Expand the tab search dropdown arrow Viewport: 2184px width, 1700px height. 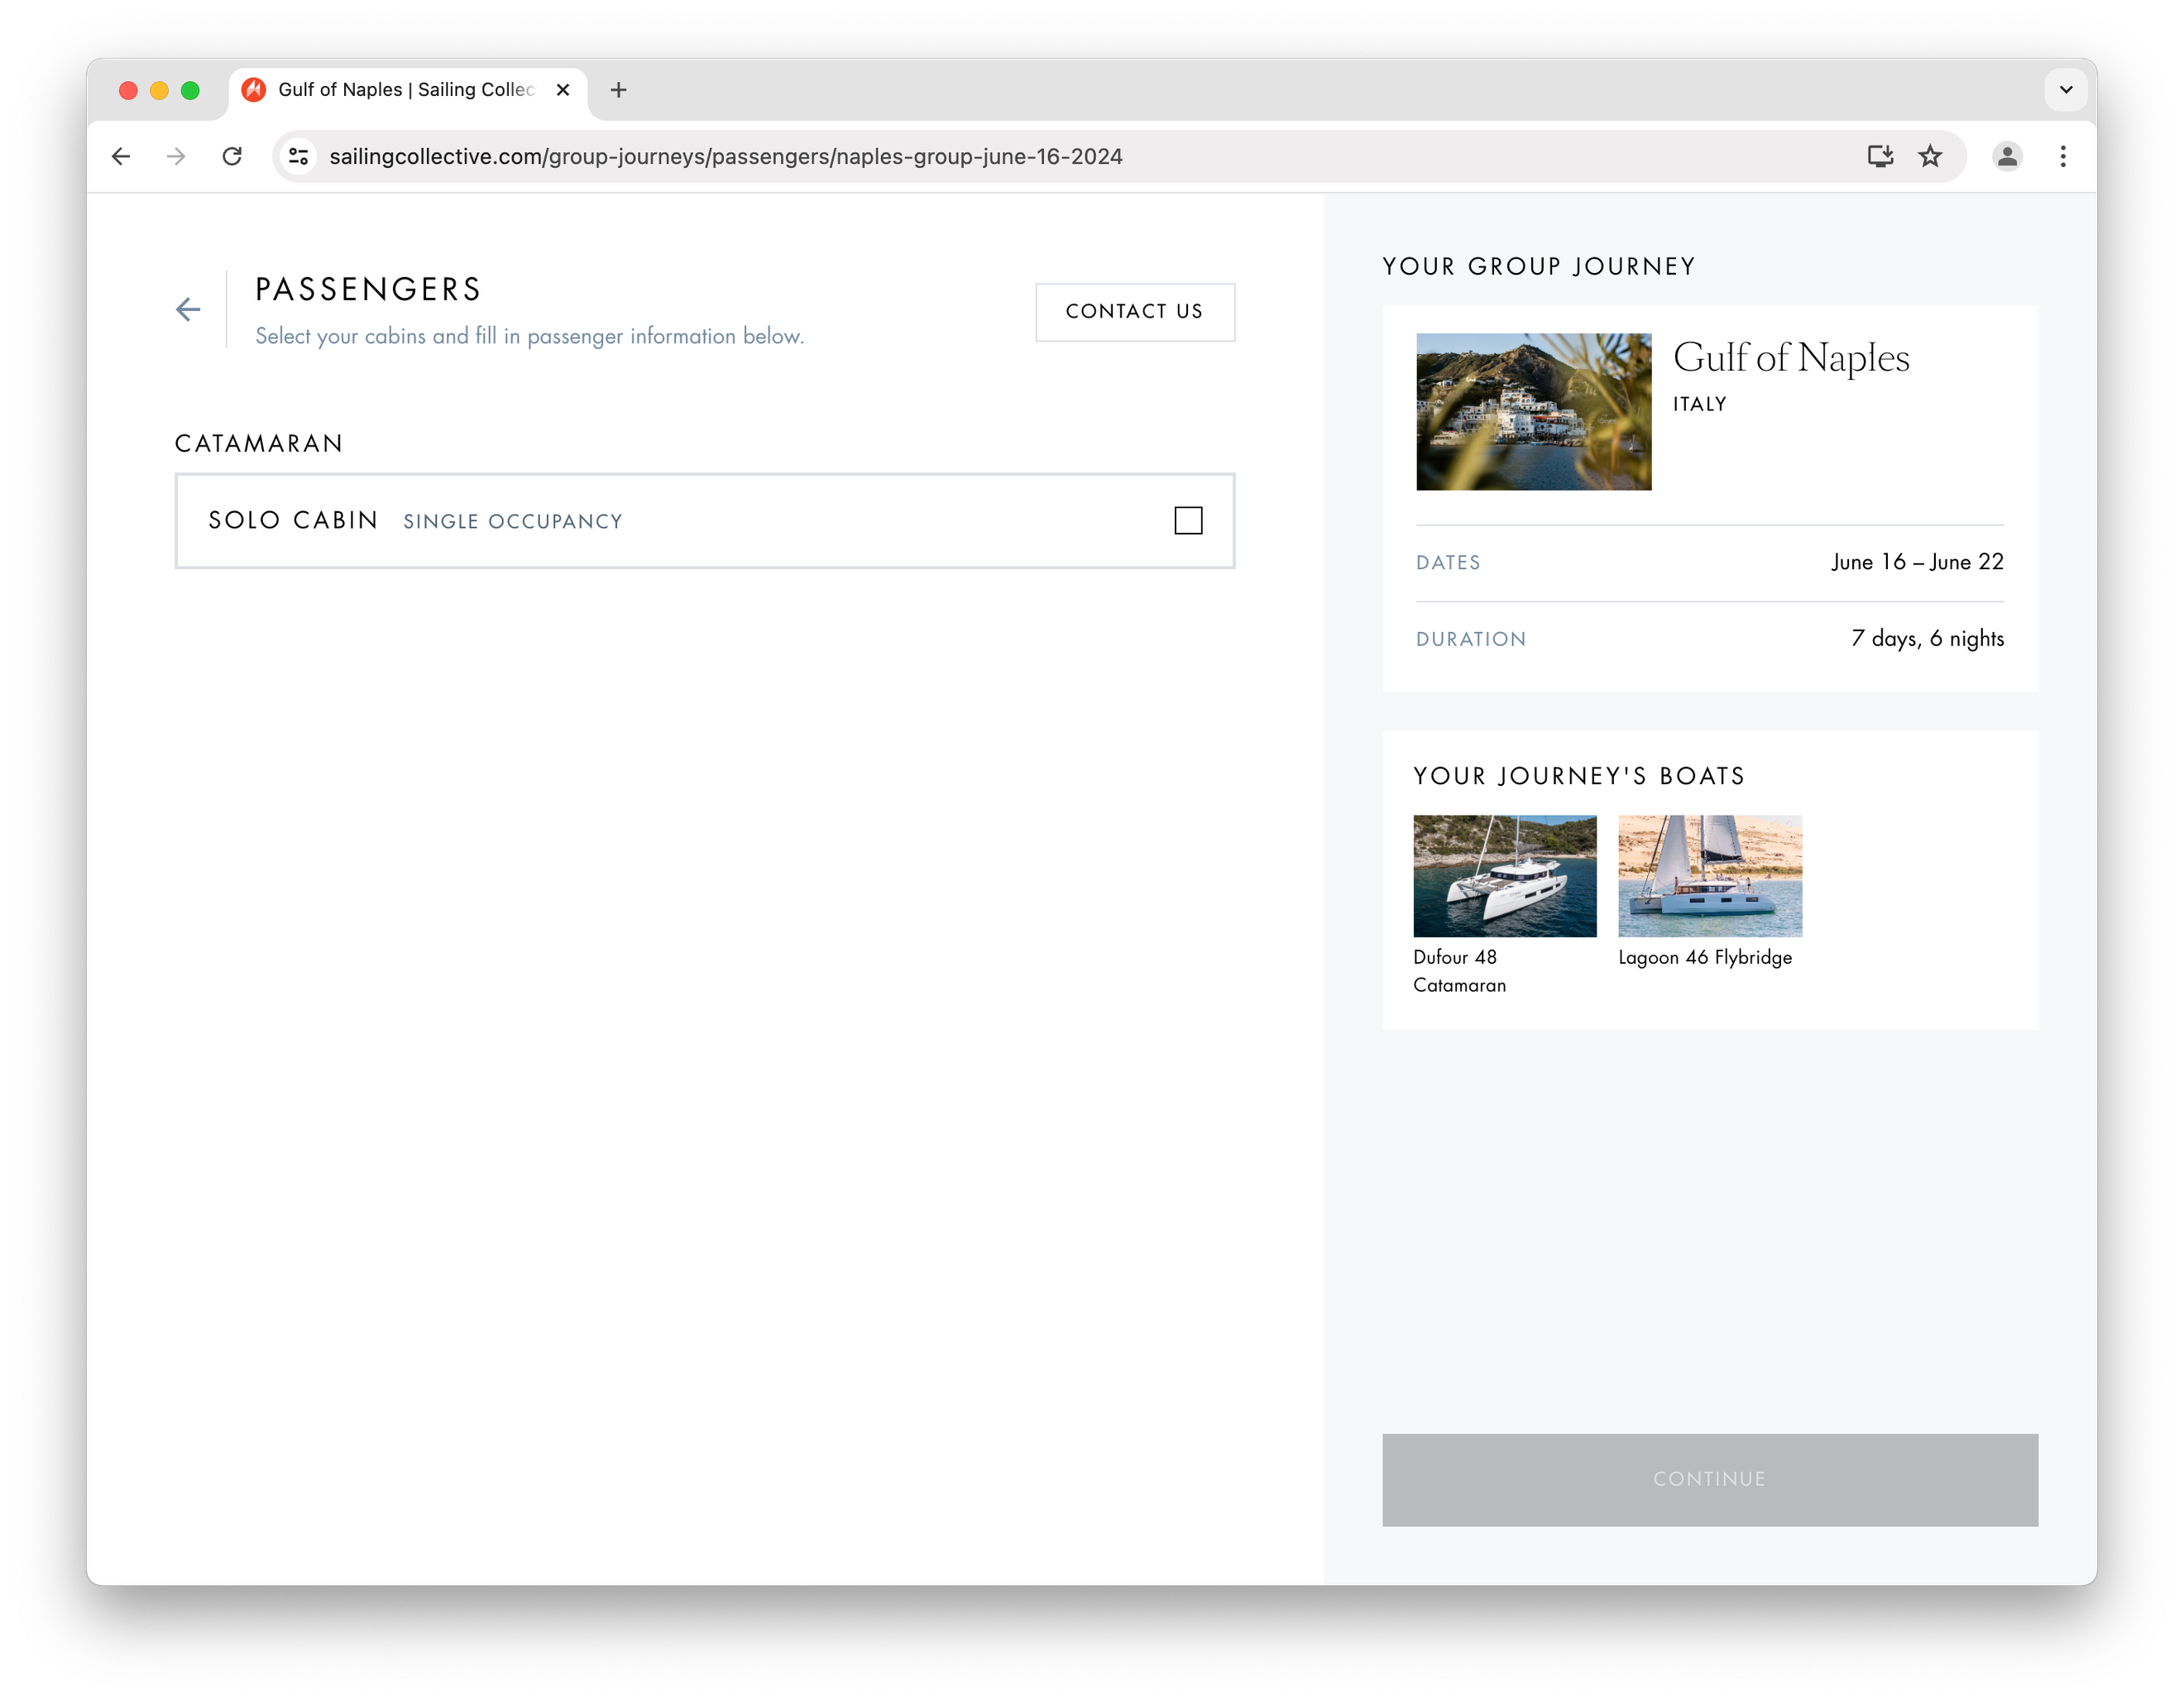[x=2066, y=90]
